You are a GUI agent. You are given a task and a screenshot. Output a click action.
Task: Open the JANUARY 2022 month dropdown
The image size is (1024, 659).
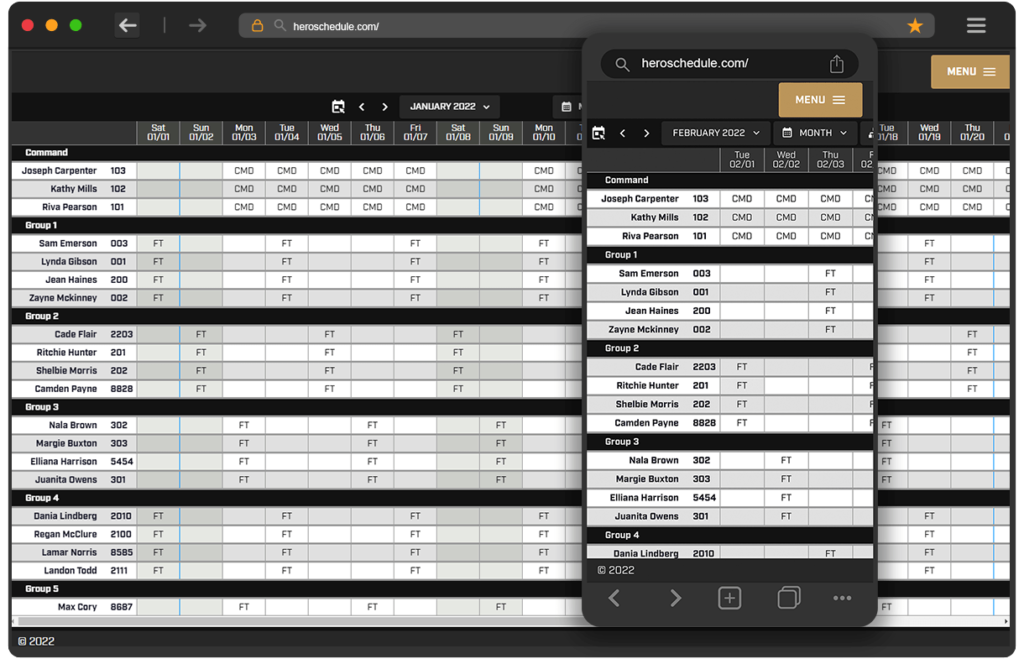click(x=448, y=107)
